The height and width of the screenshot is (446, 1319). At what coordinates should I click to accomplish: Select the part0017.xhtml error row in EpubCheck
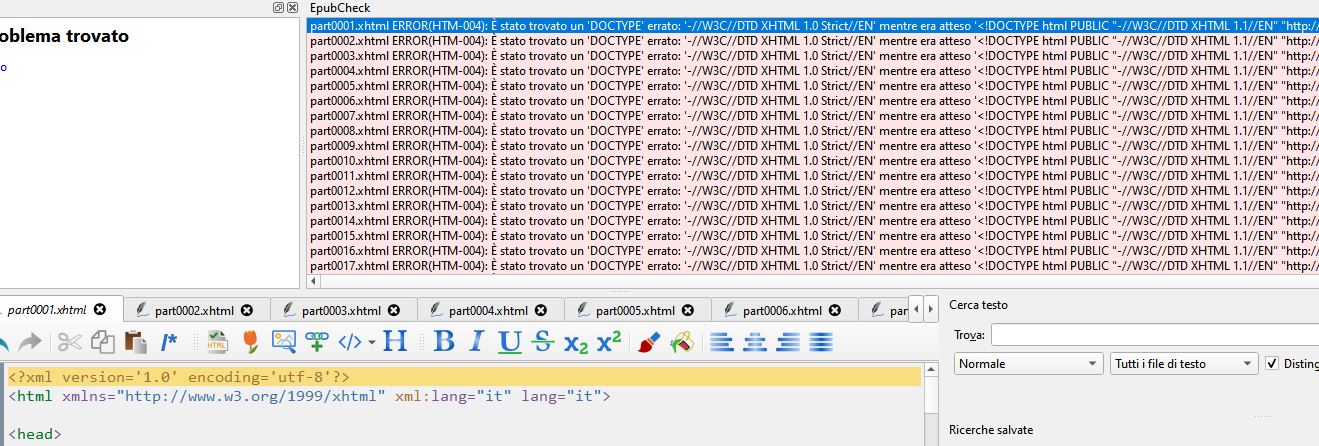tap(812, 266)
